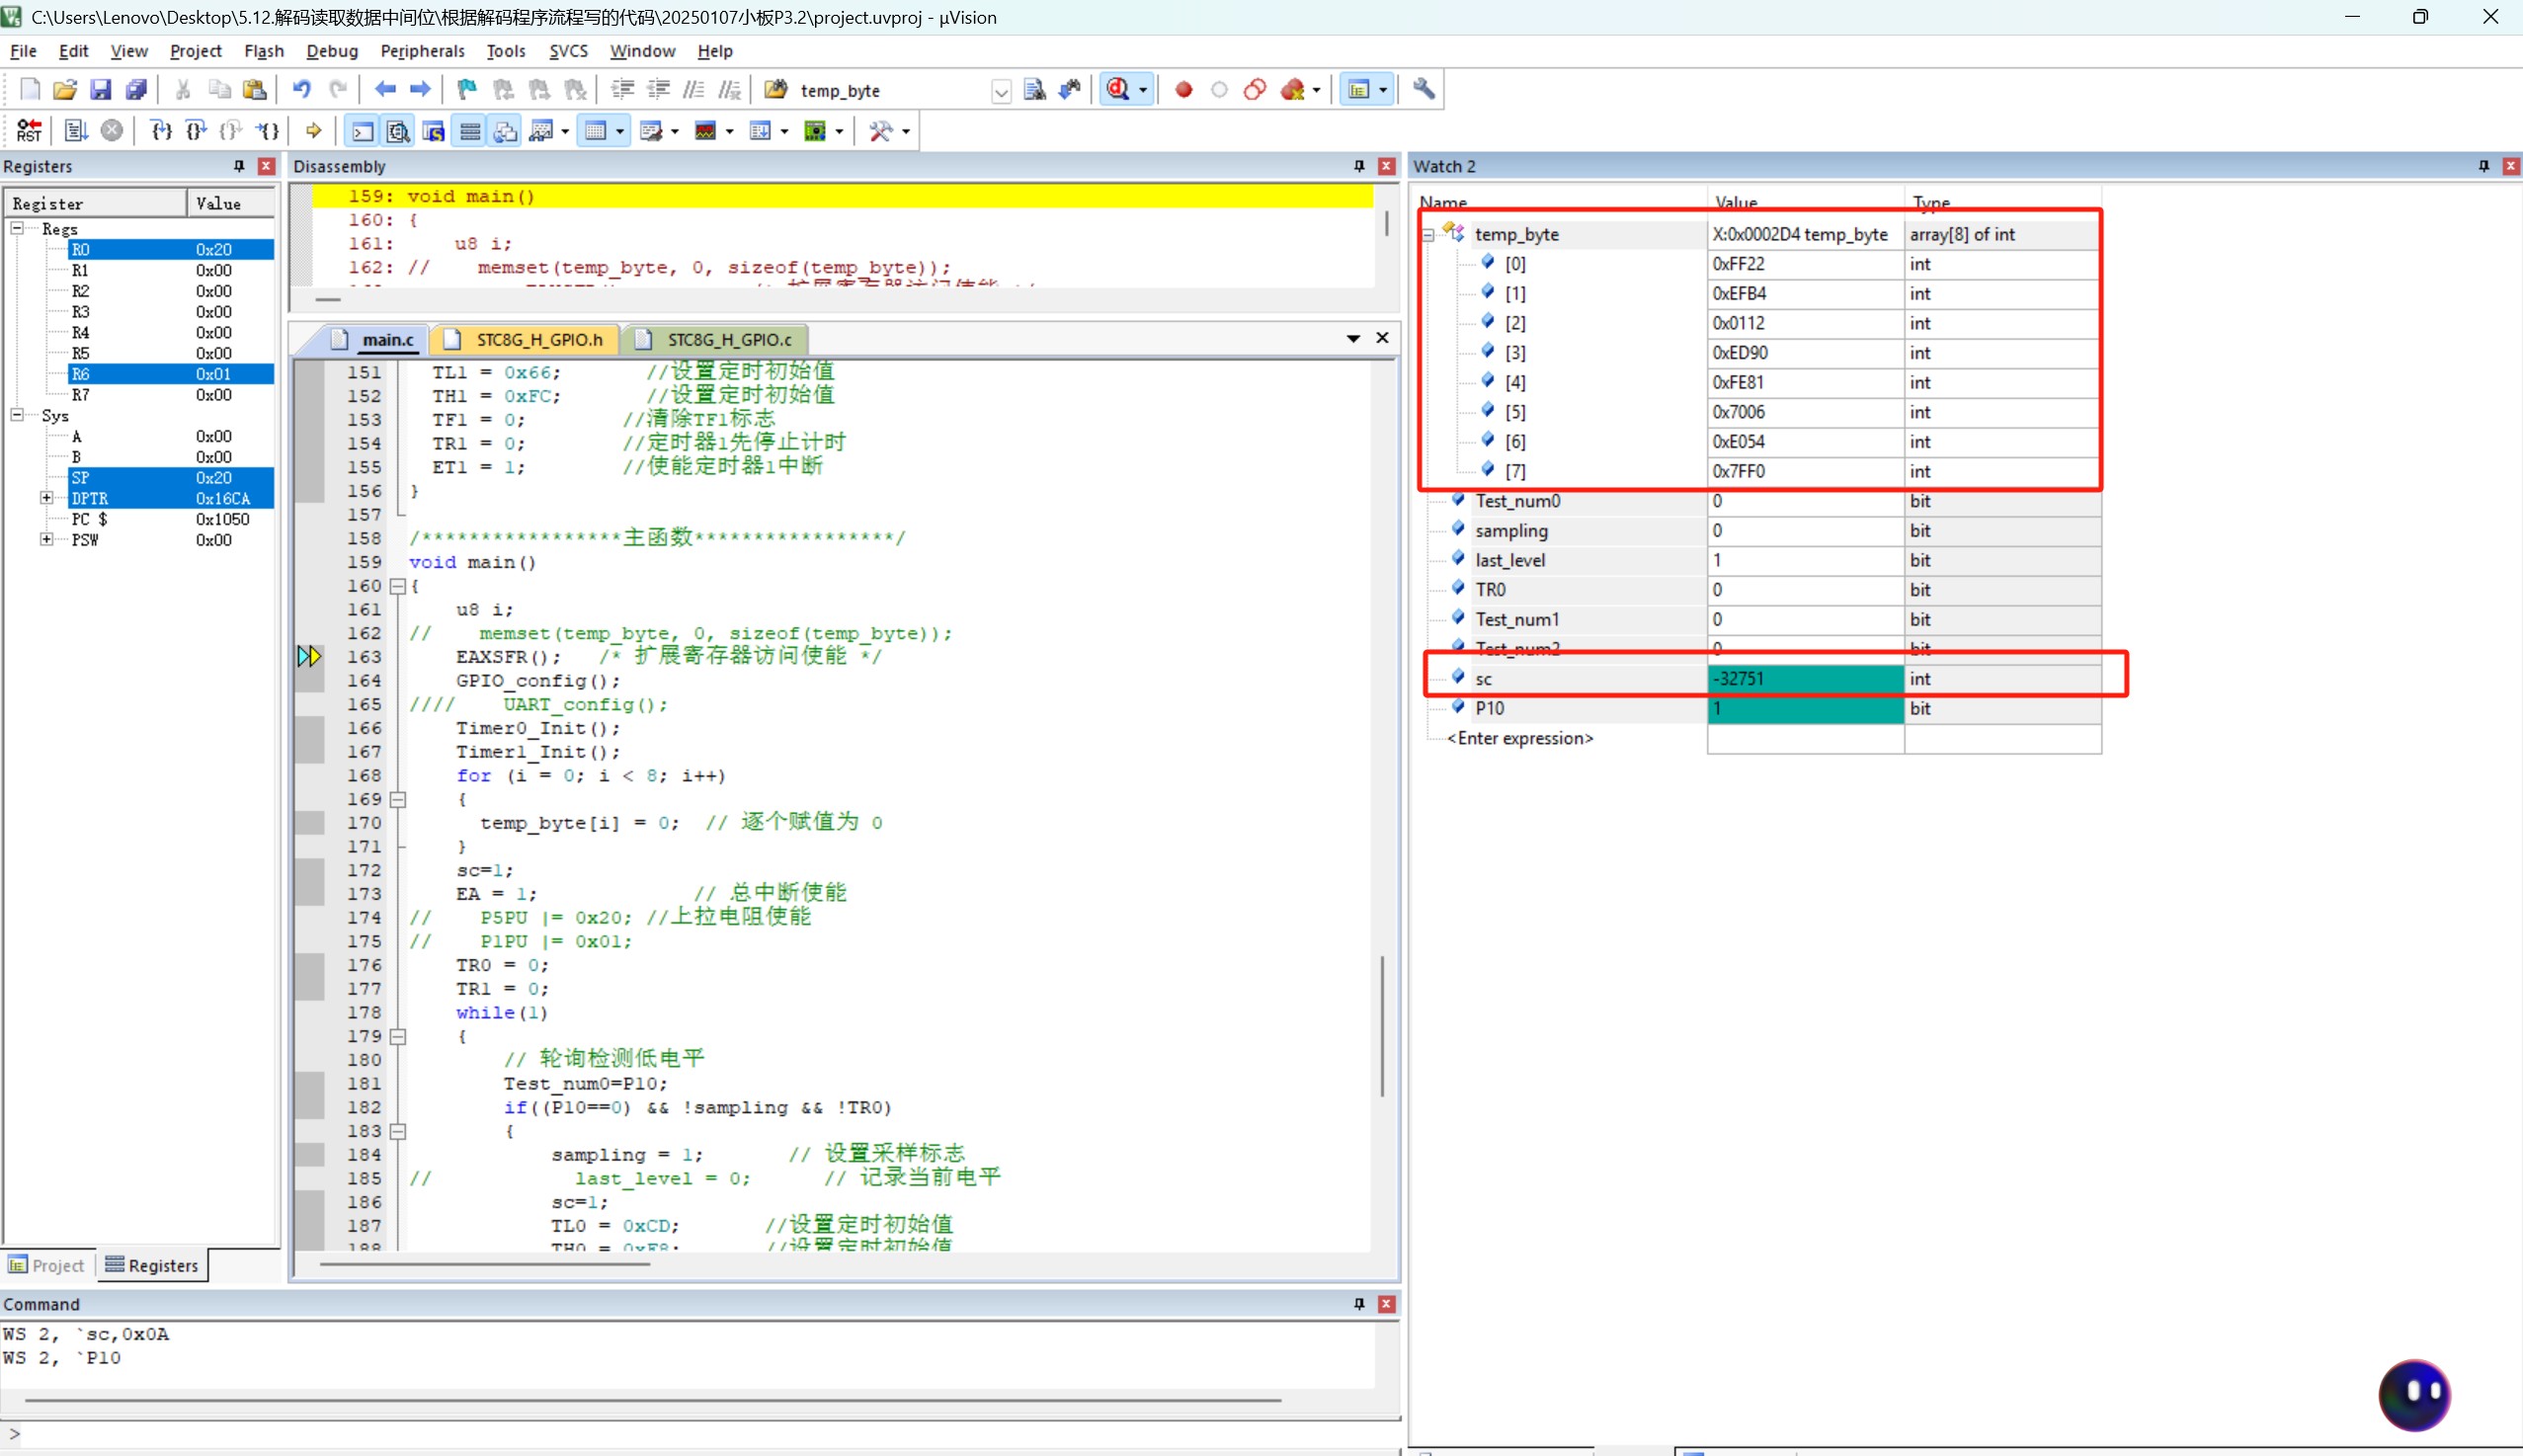The image size is (2523, 1456).
Task: Open the editor tab list dropdown arrow
Action: click(x=1353, y=339)
